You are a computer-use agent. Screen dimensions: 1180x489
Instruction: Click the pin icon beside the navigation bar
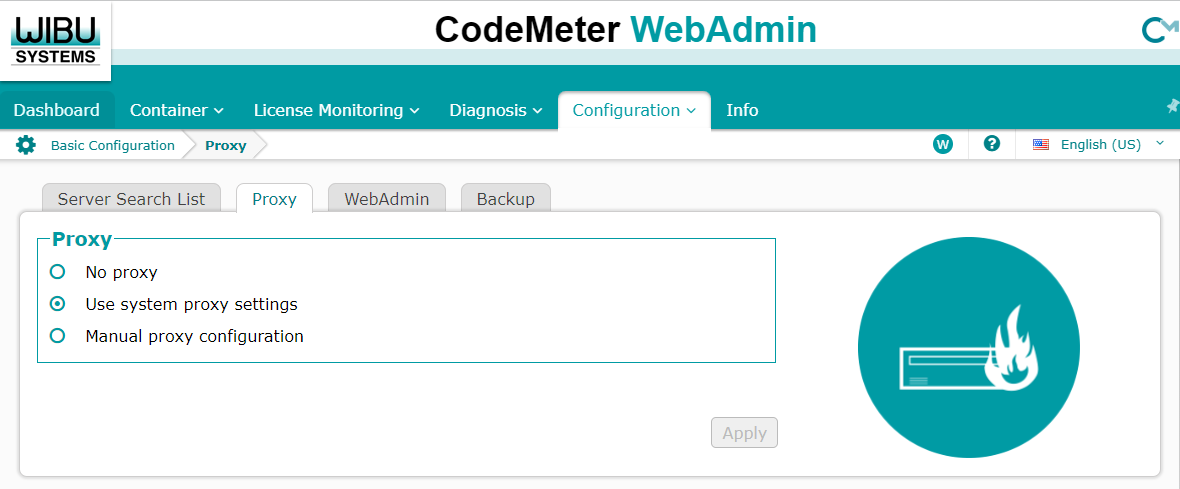[1172, 106]
